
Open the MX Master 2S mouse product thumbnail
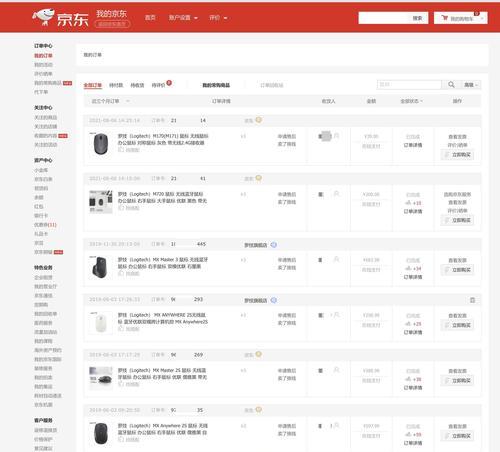[x=101, y=378]
